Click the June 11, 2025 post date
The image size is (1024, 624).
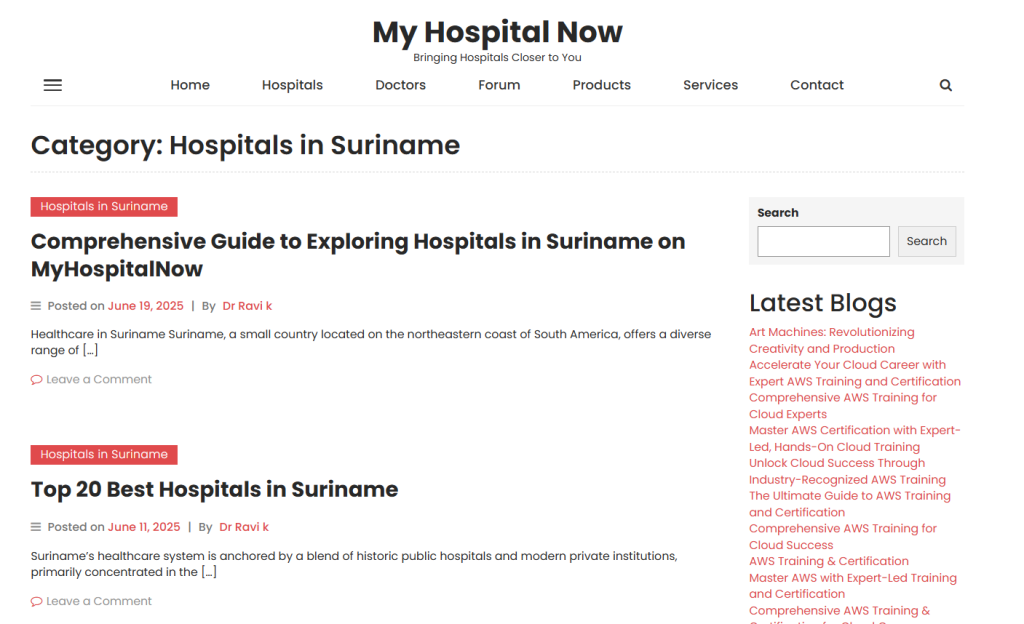tap(144, 527)
